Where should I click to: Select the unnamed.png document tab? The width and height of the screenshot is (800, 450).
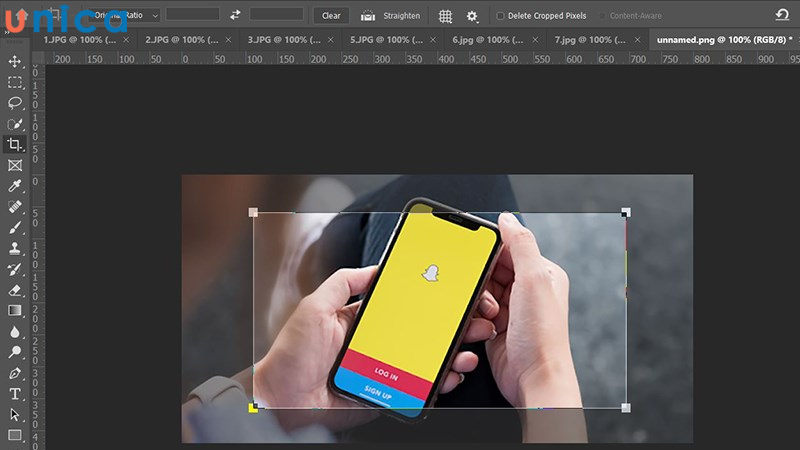pyautogui.click(x=724, y=40)
